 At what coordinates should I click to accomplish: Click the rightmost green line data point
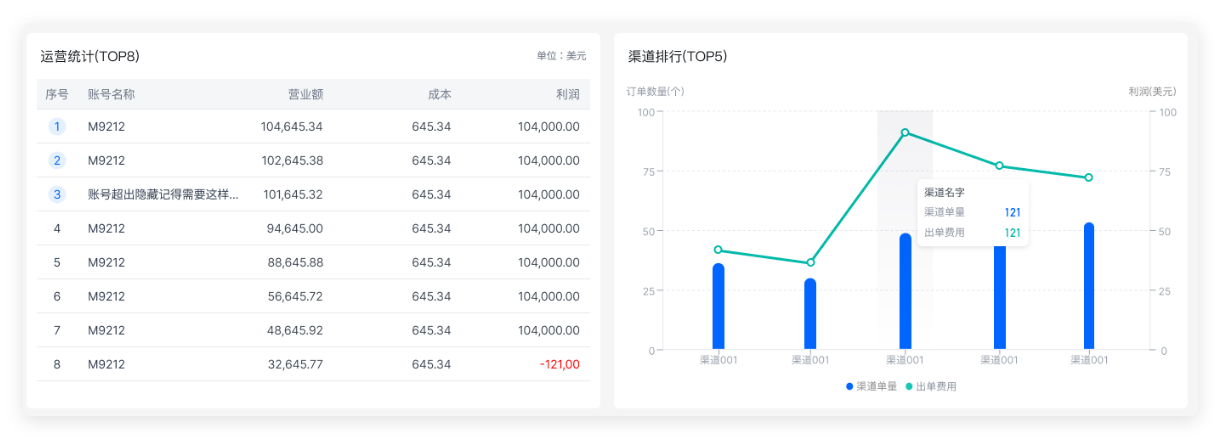point(1089,178)
